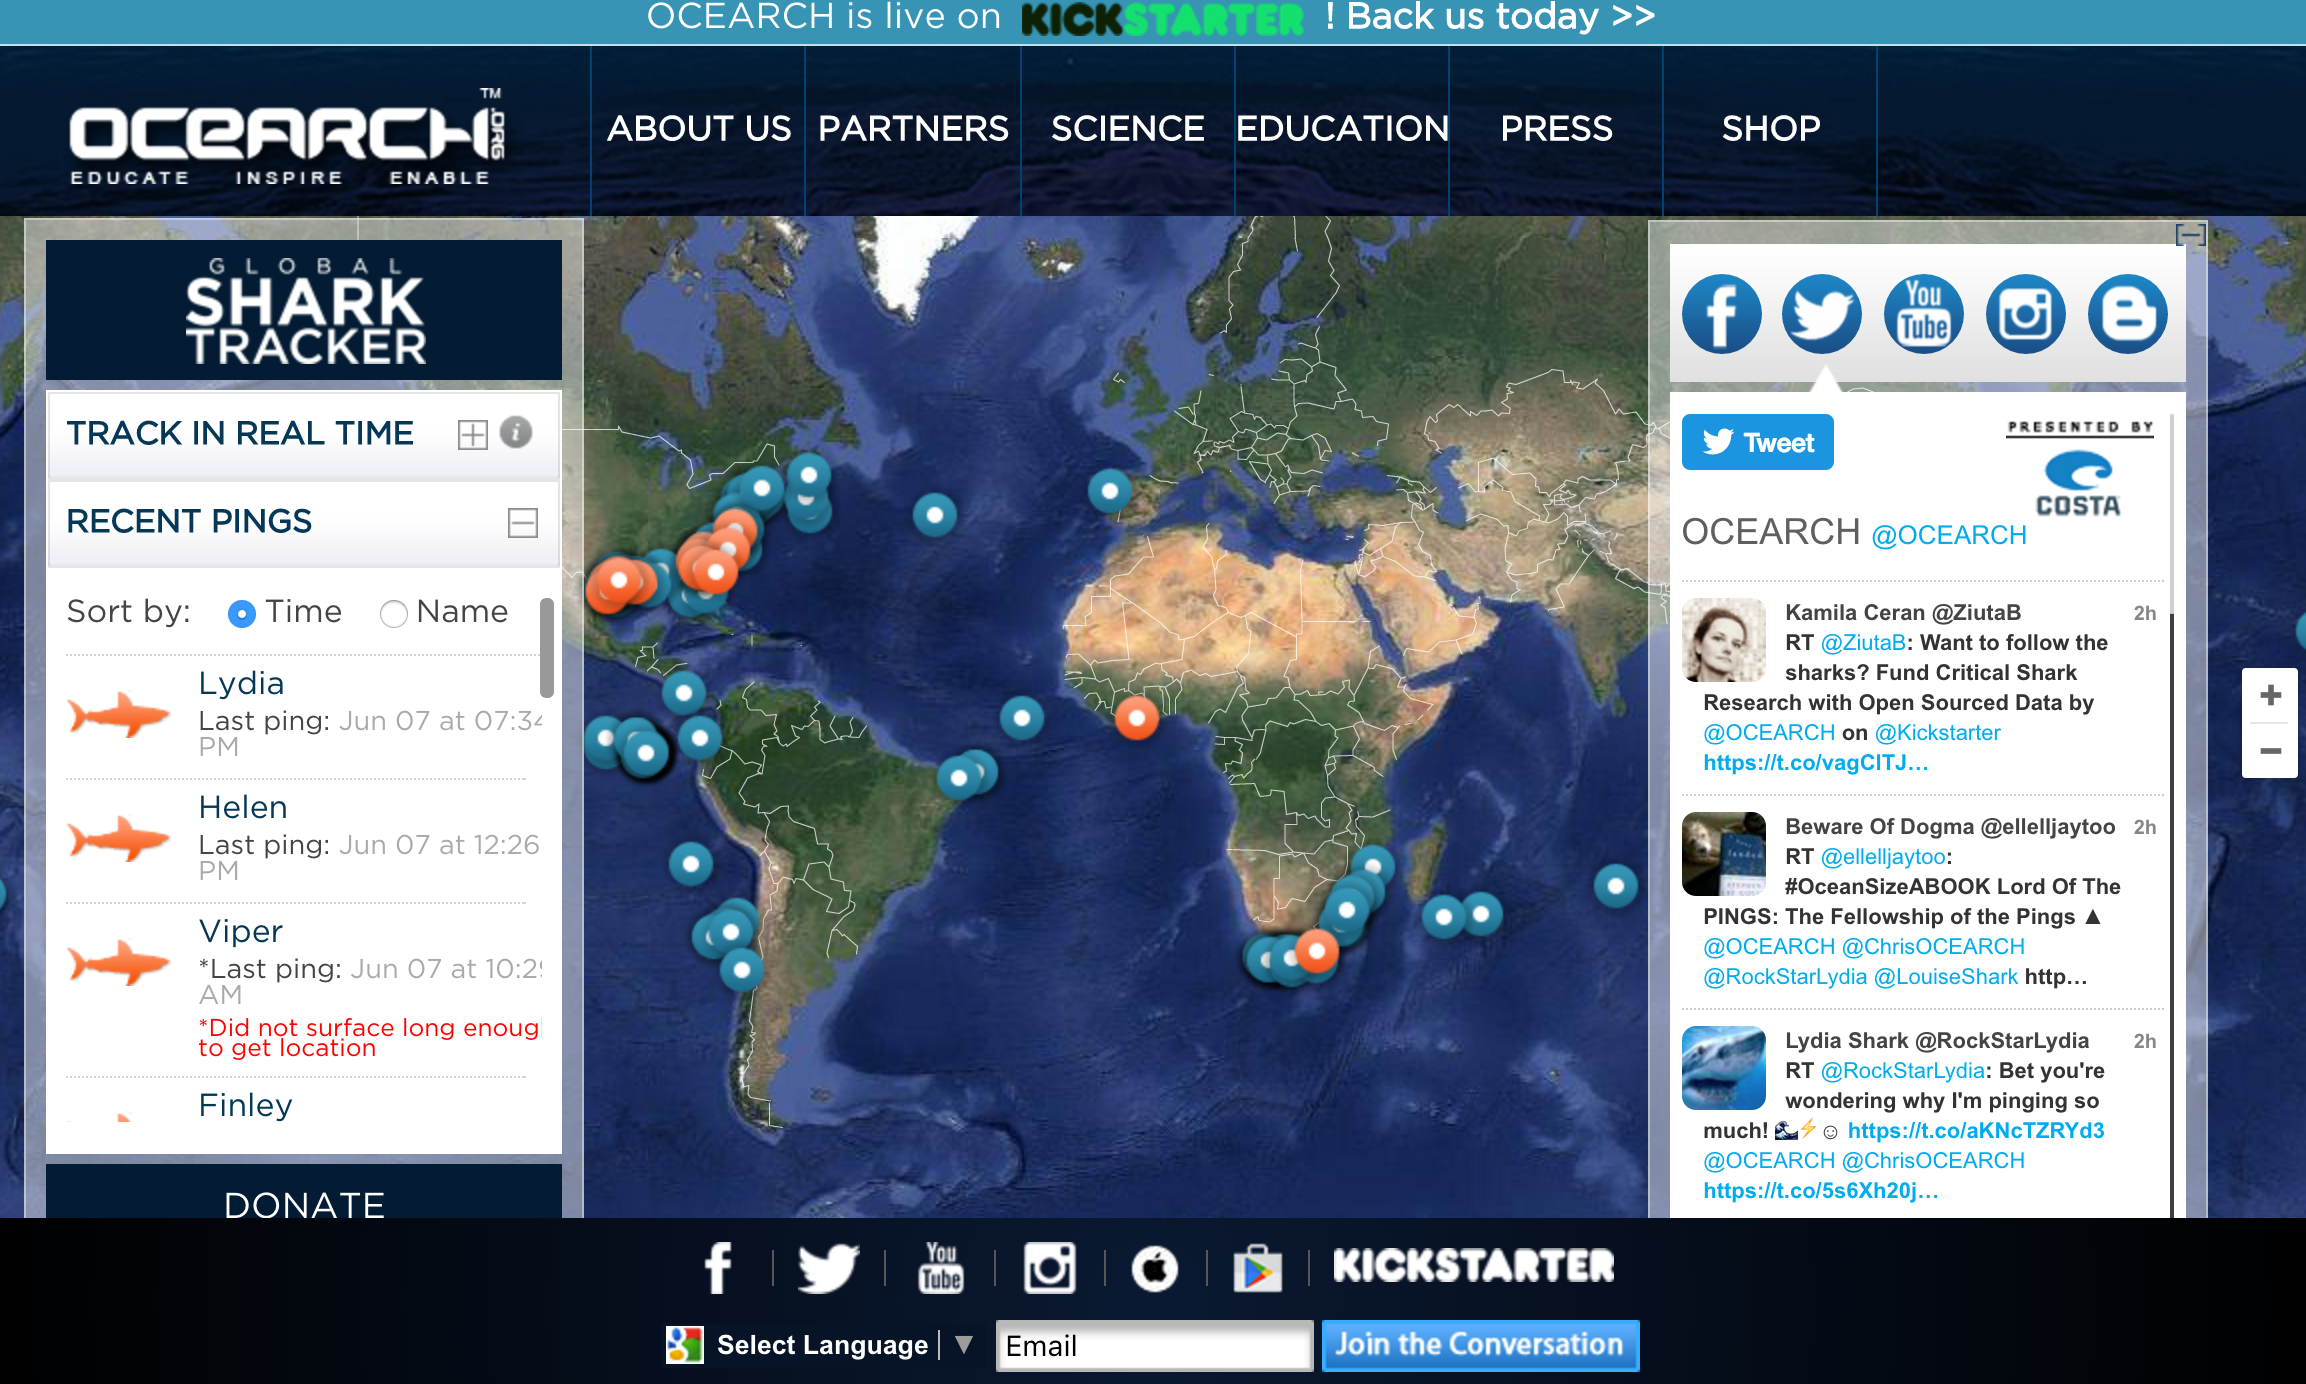
Task: Open the https://t.co/aKNcTZRYd3 tweet link
Action: (x=1976, y=1131)
